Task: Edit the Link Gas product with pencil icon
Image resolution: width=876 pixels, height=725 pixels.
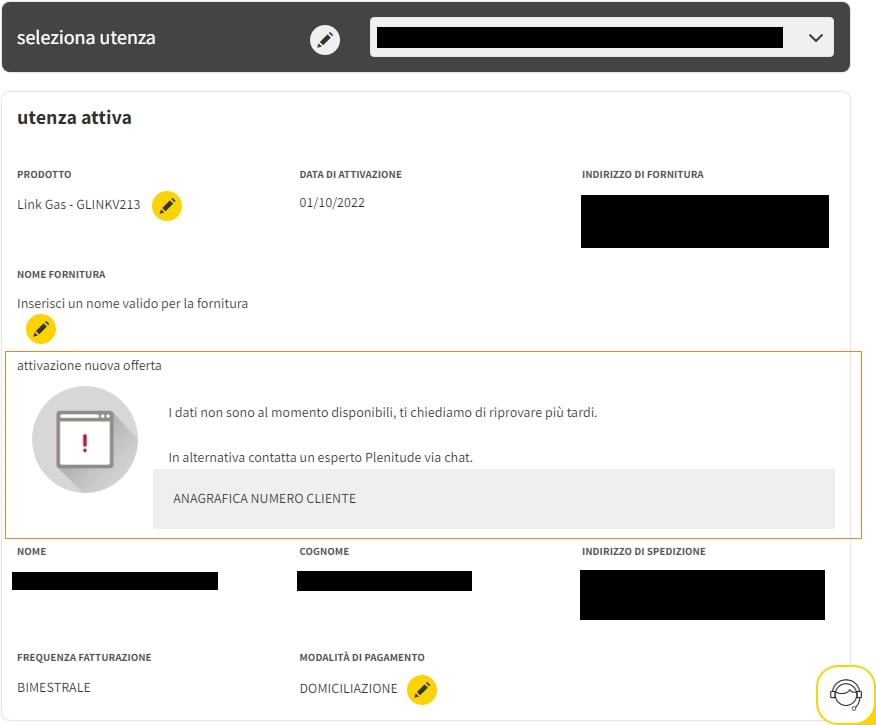Action: (x=167, y=206)
